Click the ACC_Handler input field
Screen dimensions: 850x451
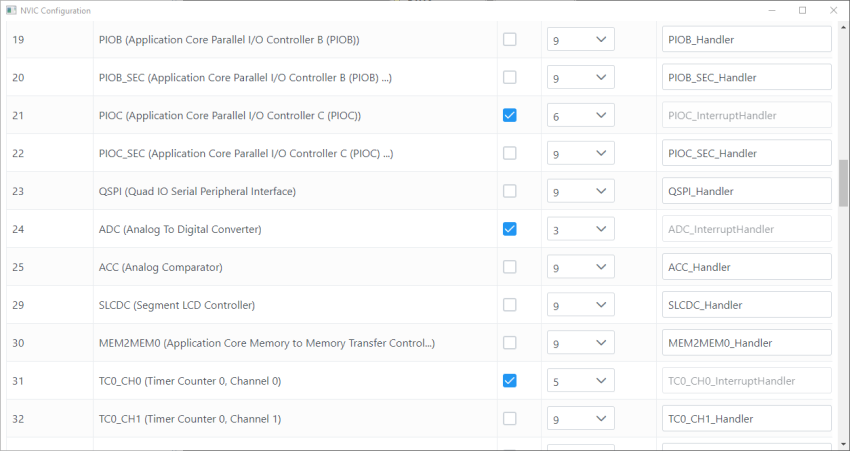[x=746, y=267]
